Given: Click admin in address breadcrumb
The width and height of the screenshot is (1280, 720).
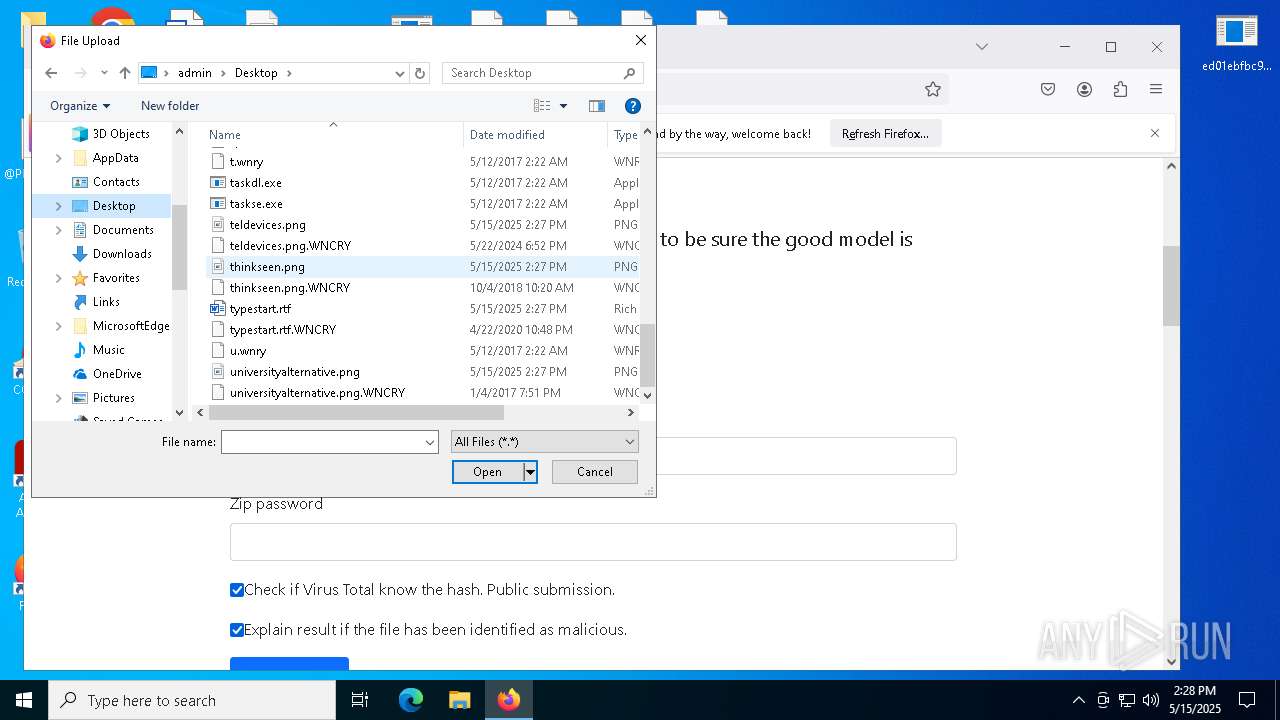Looking at the screenshot, I should pyautogui.click(x=195, y=73).
